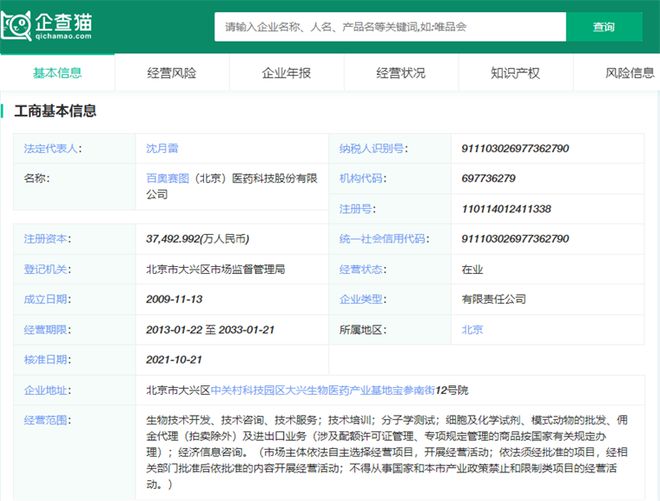Click the 经营范围 label

pyautogui.click(x=47, y=420)
